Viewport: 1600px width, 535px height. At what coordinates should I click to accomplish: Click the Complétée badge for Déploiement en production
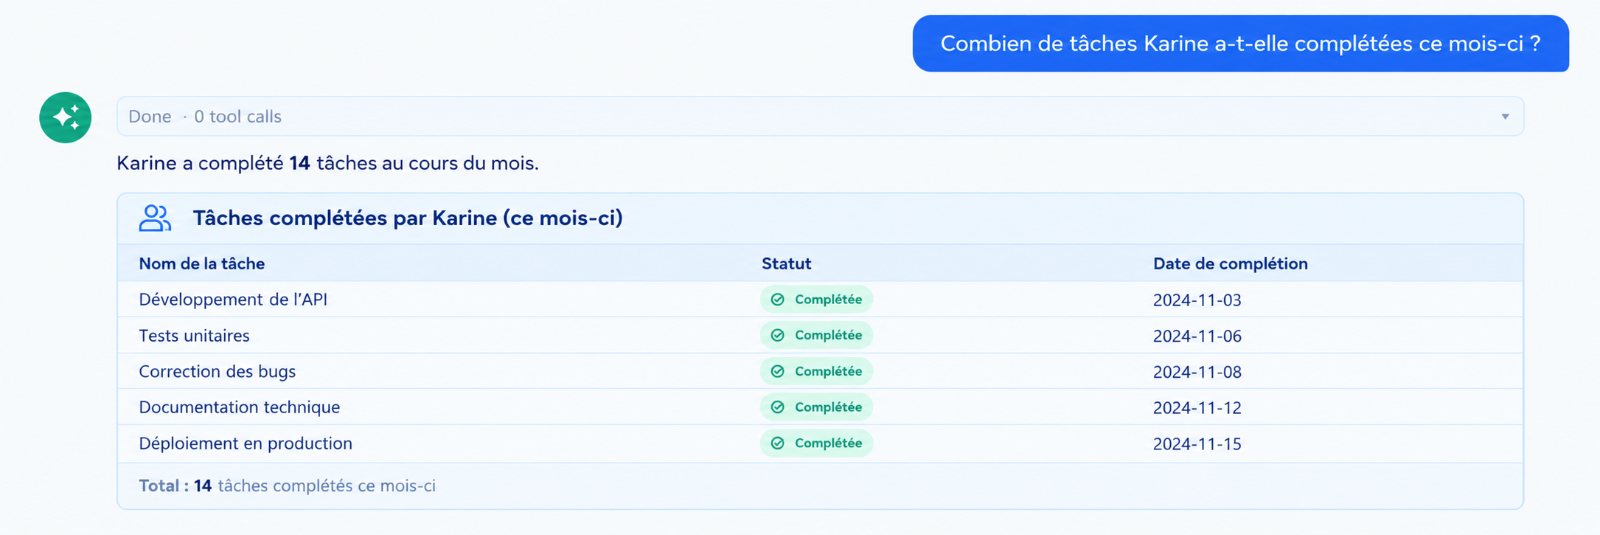(816, 444)
